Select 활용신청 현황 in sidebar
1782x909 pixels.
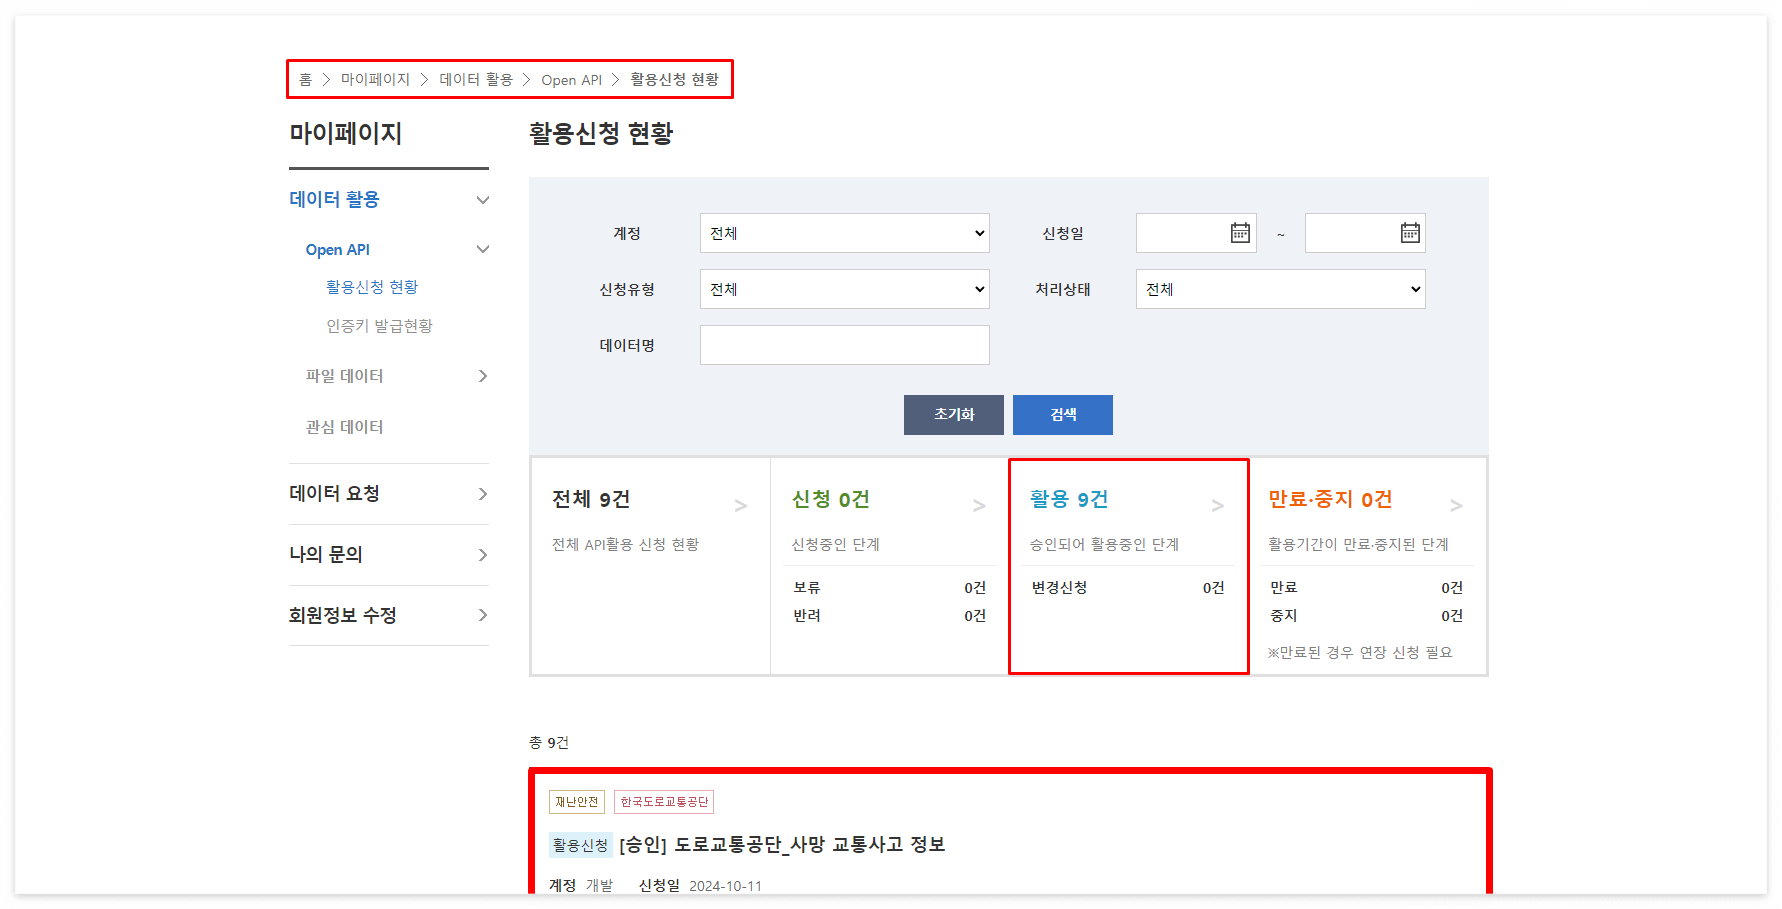click(x=372, y=287)
